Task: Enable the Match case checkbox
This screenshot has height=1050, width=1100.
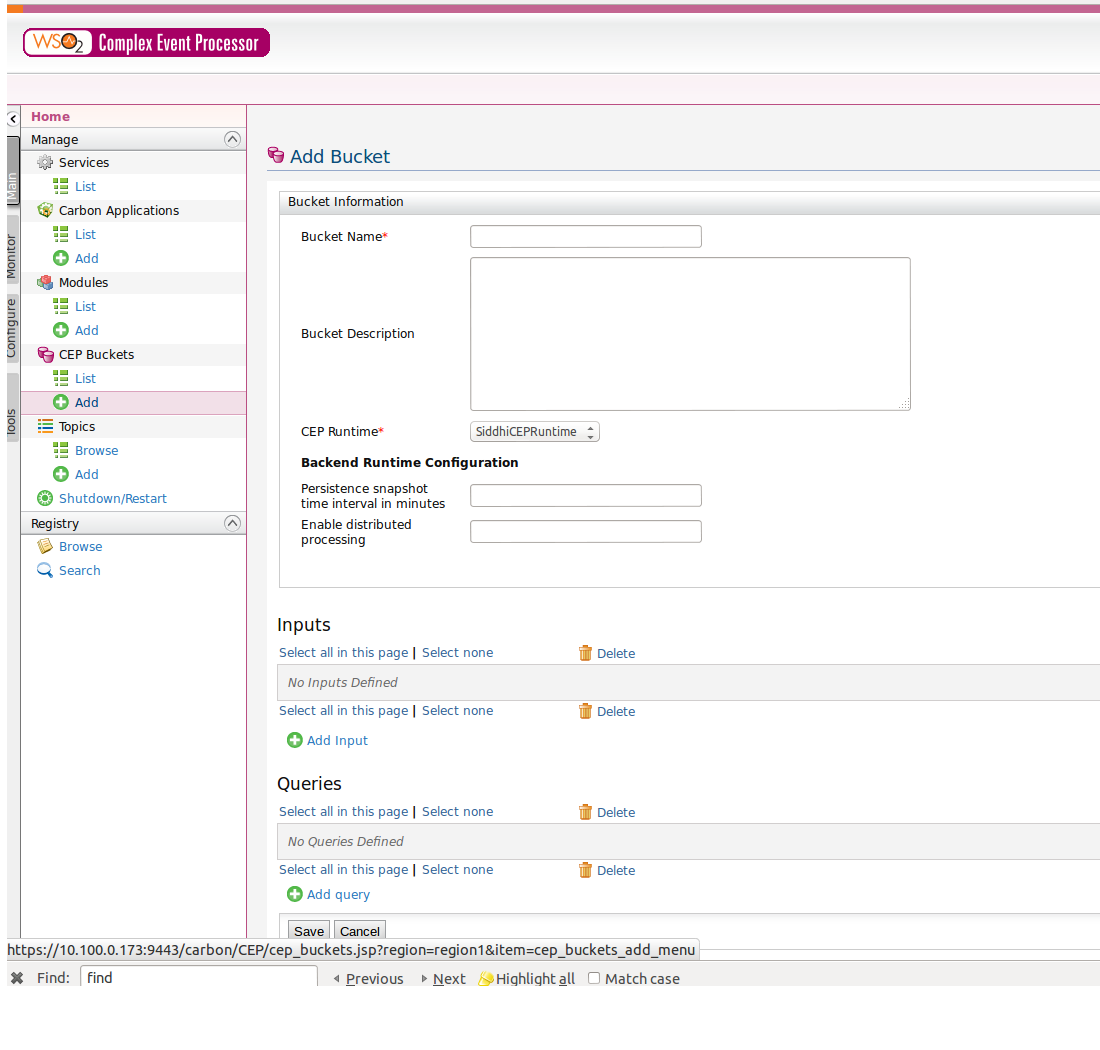Action: click(594, 978)
